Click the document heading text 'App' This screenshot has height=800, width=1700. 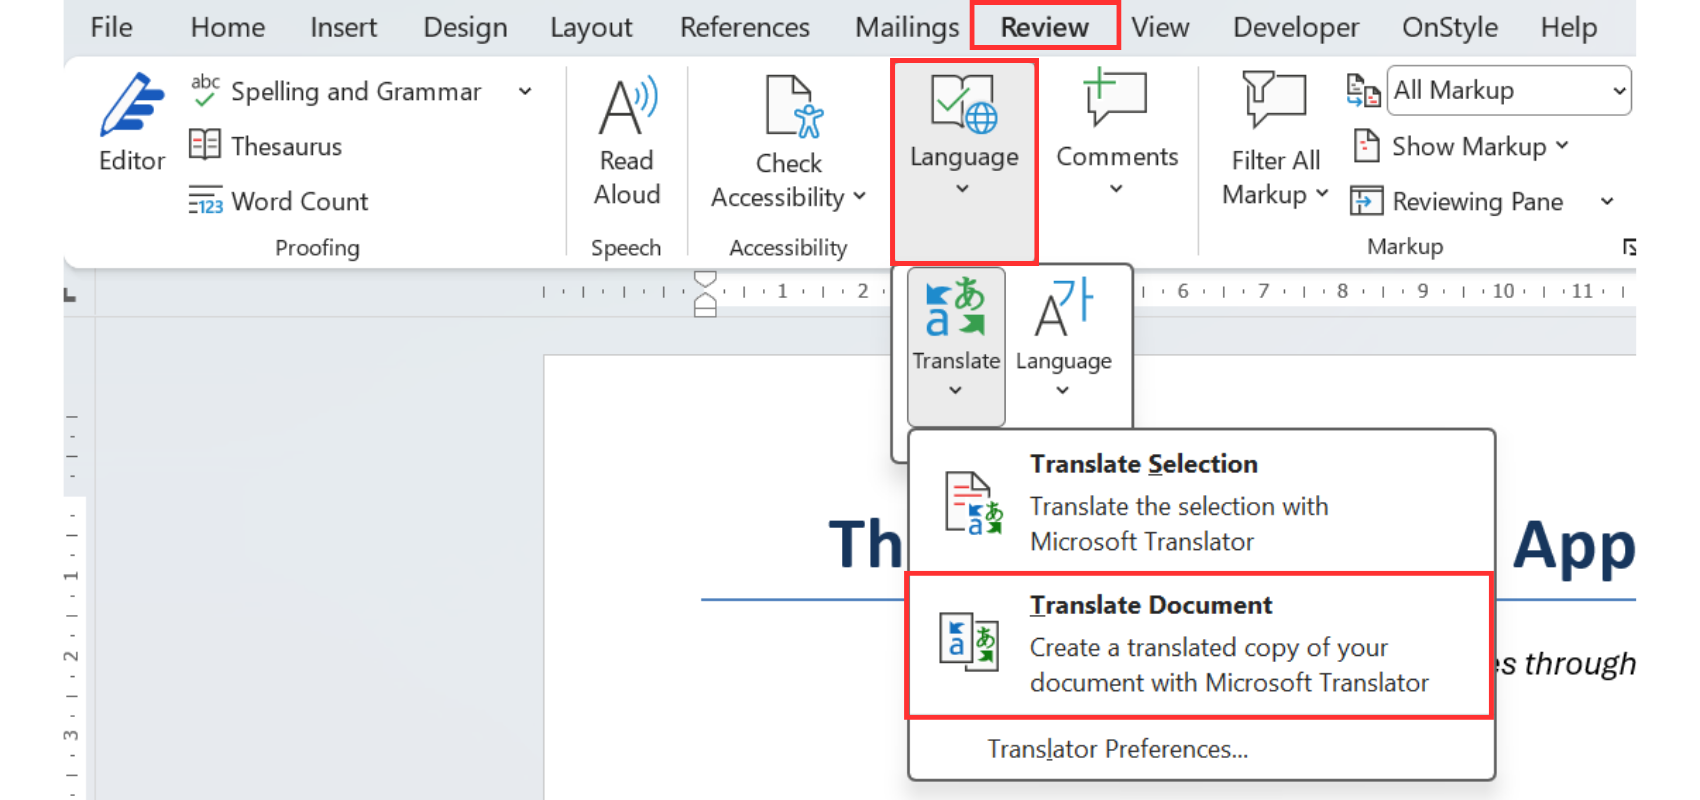tap(1574, 546)
